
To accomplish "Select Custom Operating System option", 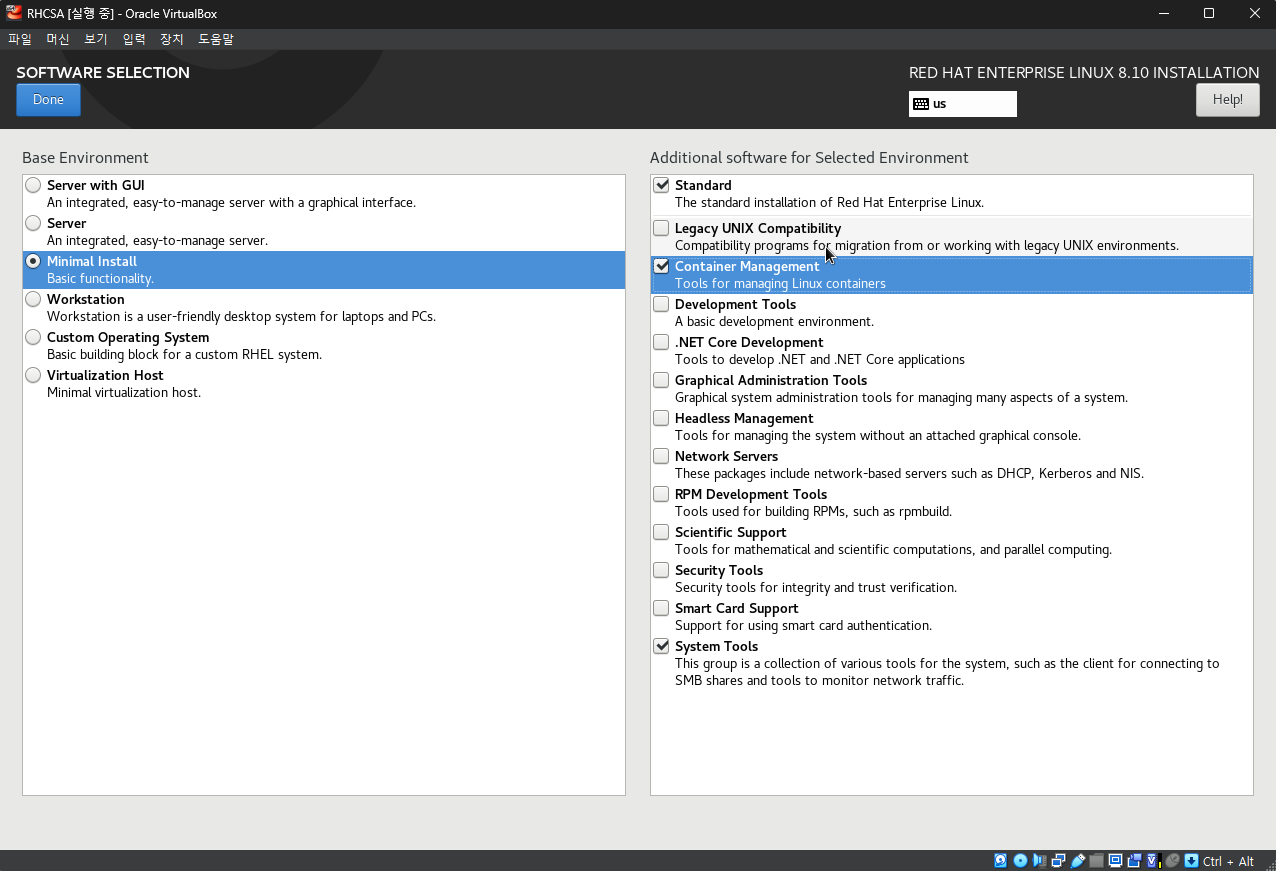I will click(x=34, y=337).
